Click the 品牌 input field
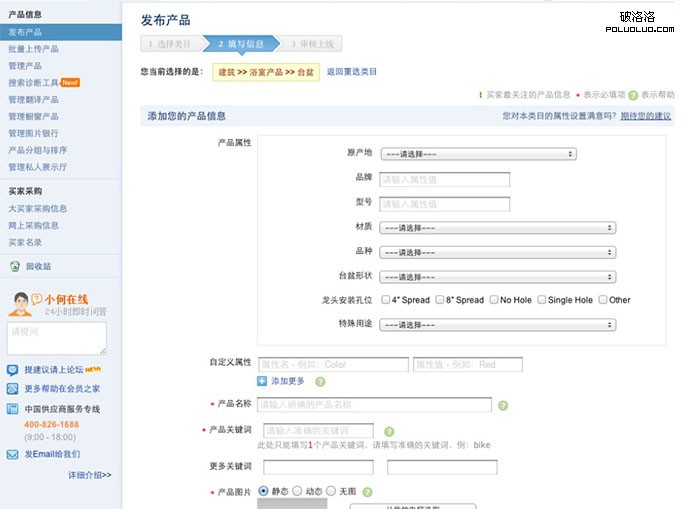 (x=444, y=179)
